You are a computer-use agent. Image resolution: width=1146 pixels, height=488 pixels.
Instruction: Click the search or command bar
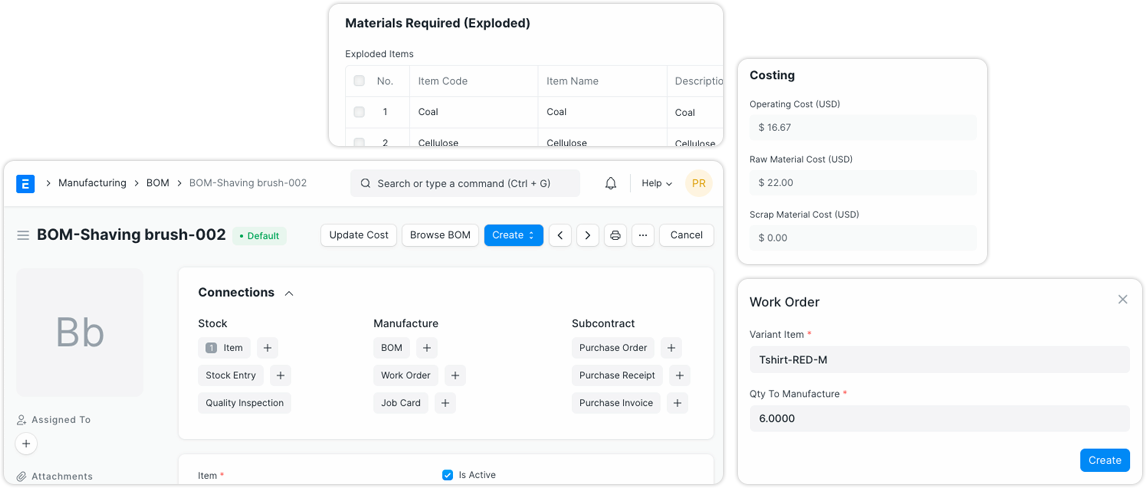click(x=465, y=183)
